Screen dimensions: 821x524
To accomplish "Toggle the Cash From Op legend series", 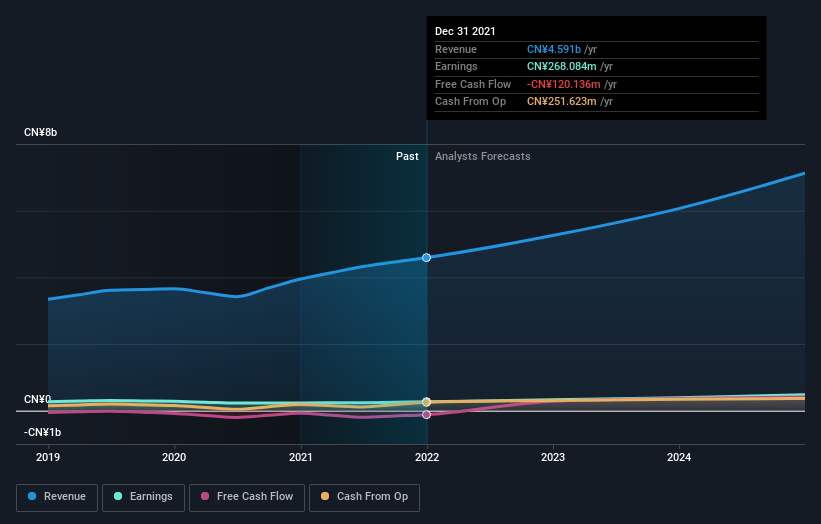I will [364, 497].
